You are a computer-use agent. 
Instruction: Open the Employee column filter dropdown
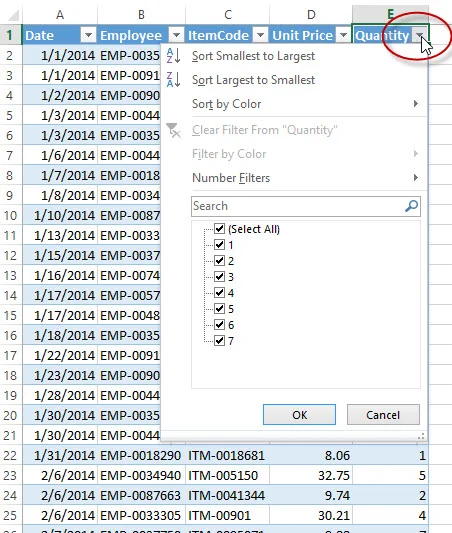pyautogui.click(x=176, y=35)
